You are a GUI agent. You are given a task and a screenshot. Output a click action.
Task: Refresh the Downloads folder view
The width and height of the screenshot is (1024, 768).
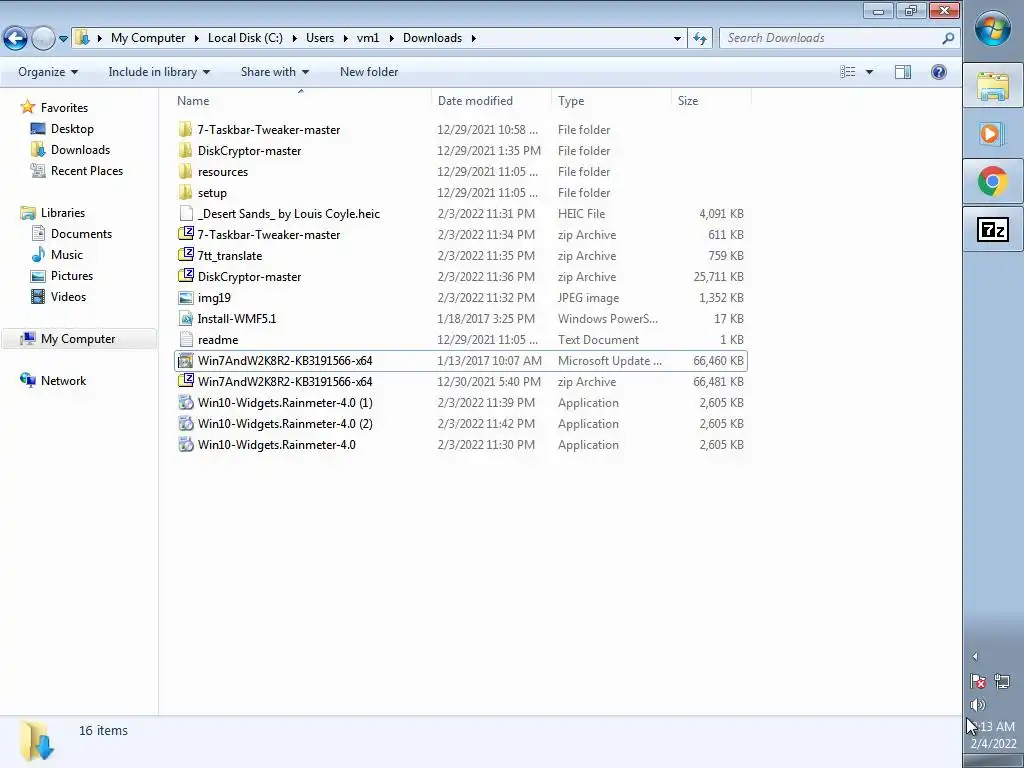(699, 39)
